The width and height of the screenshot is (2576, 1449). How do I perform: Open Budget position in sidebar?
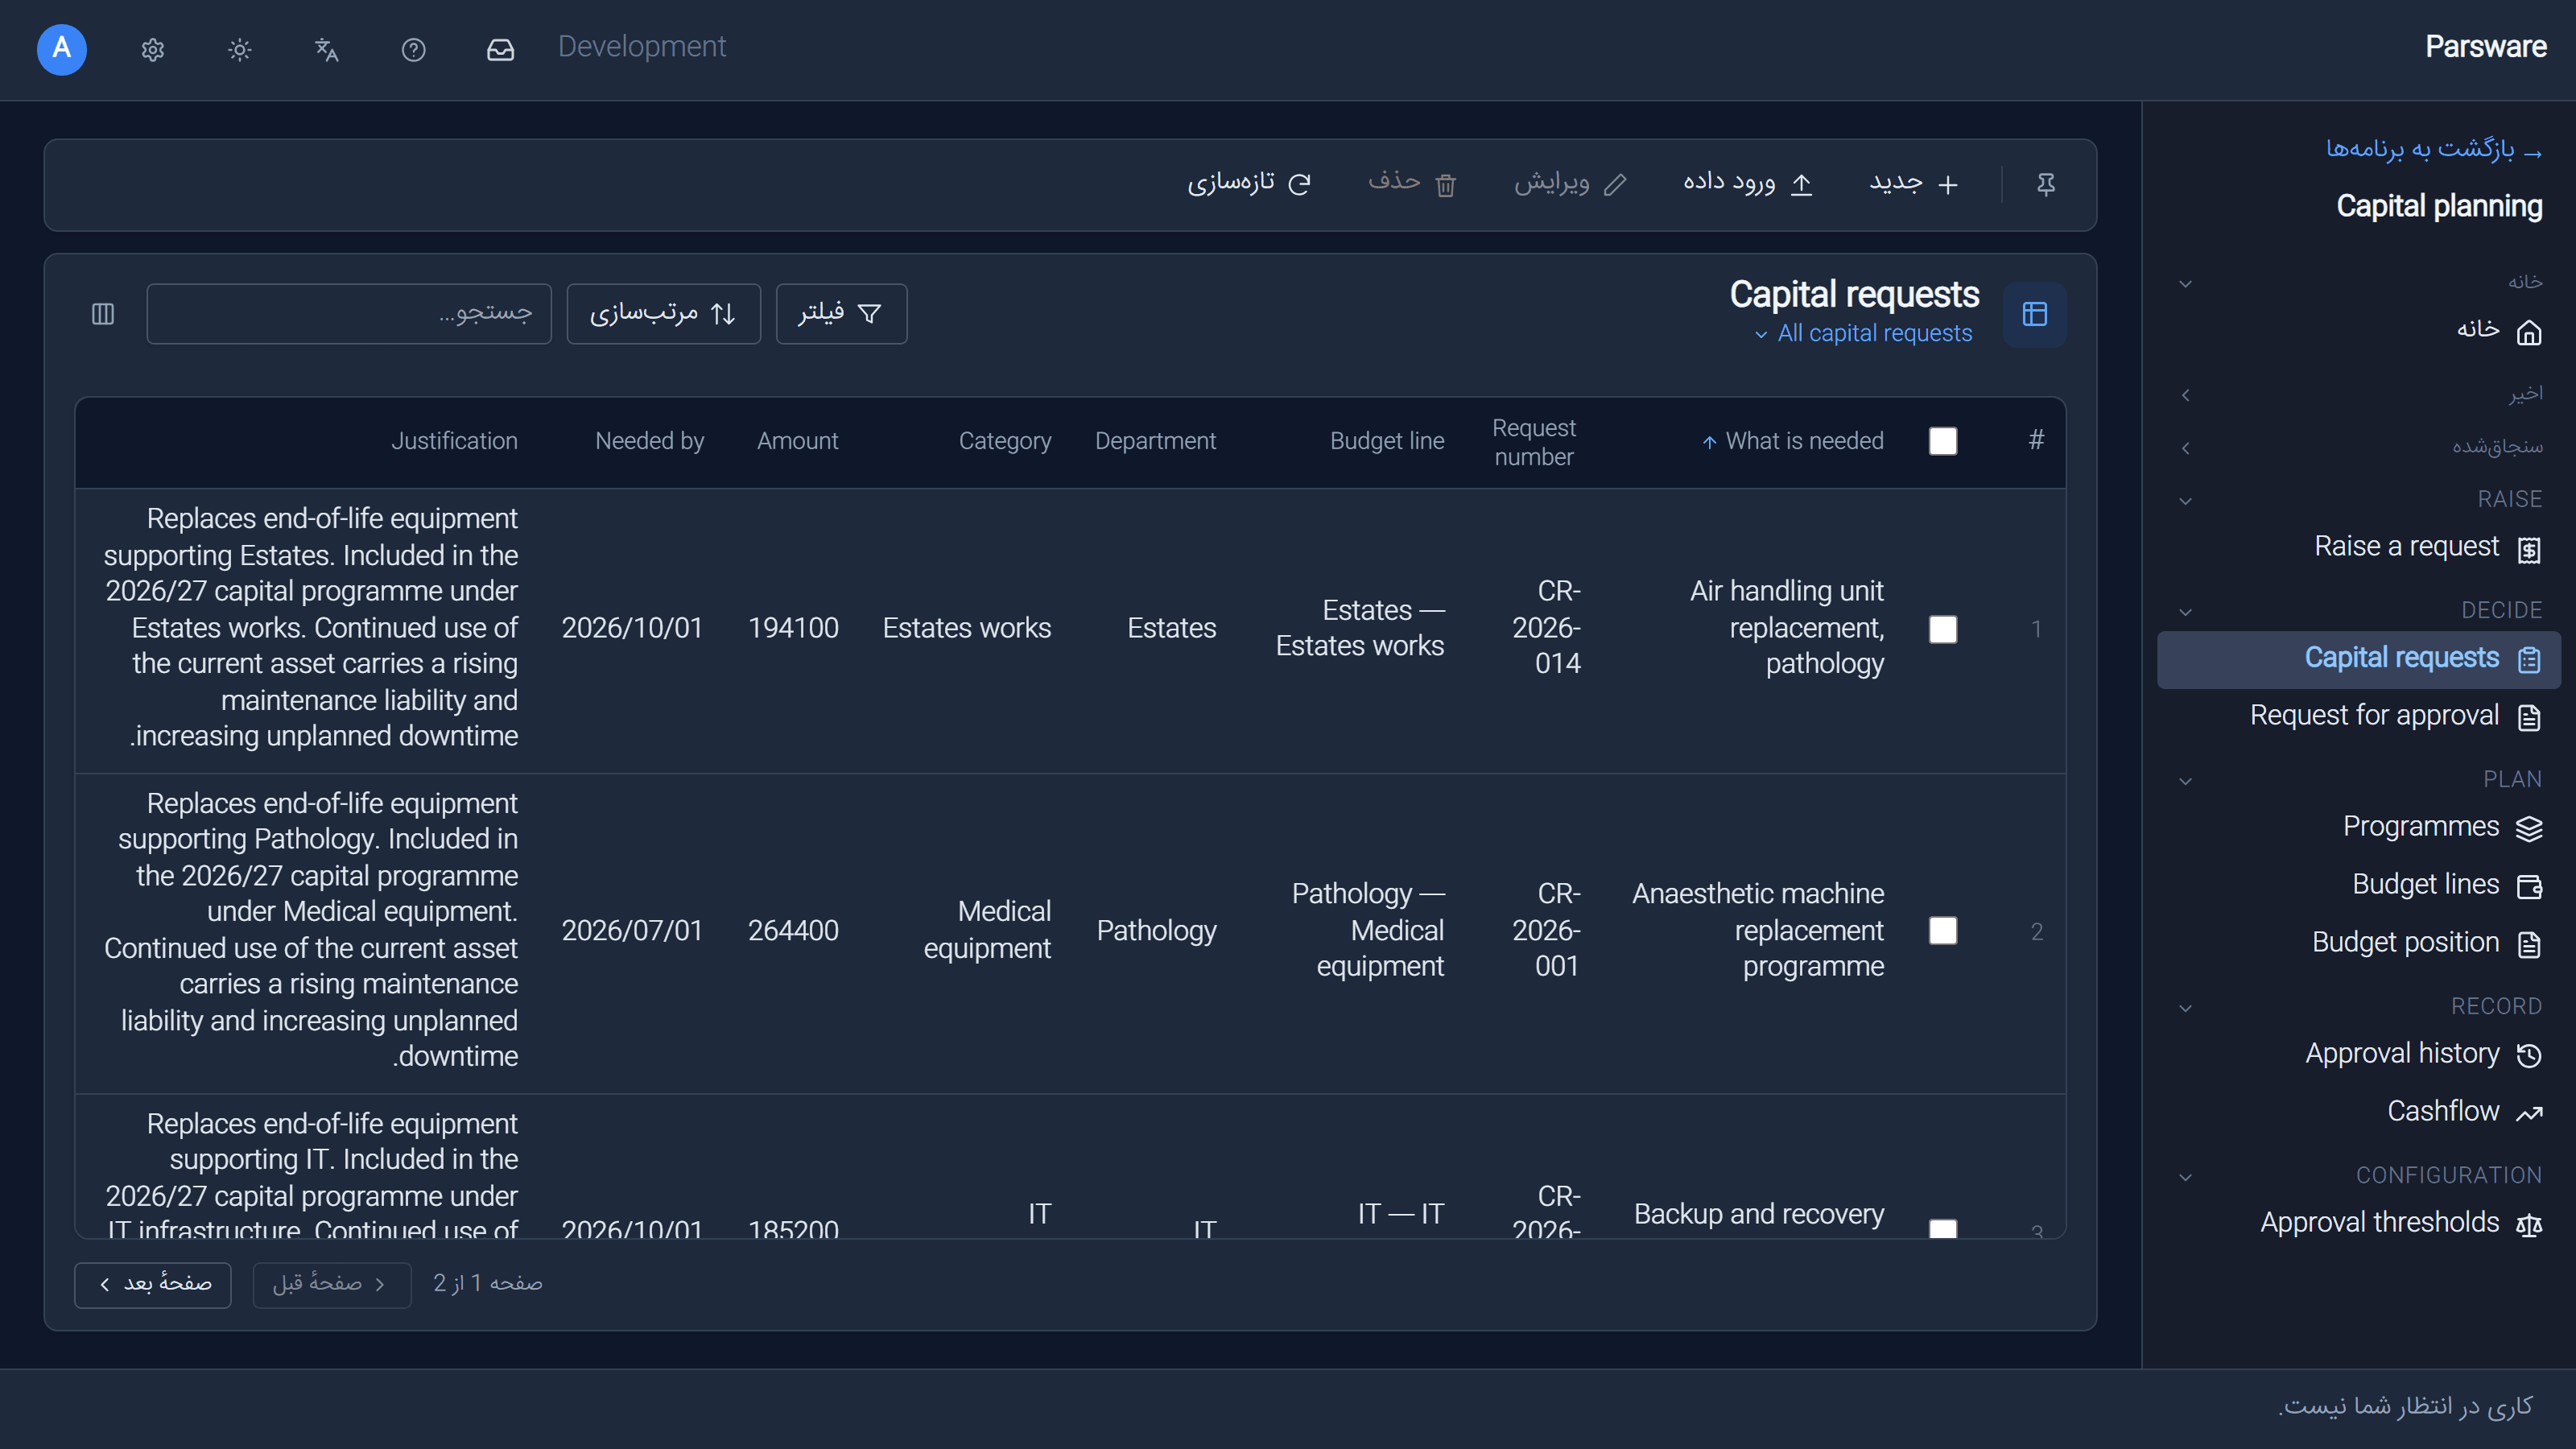2359,943
